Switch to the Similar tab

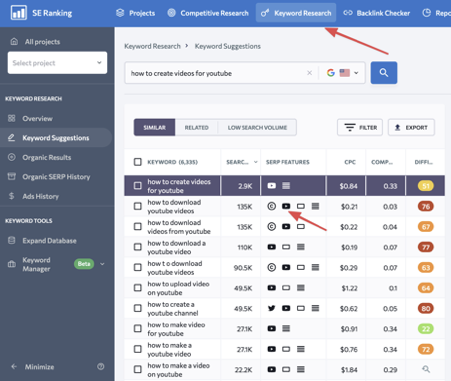point(154,127)
